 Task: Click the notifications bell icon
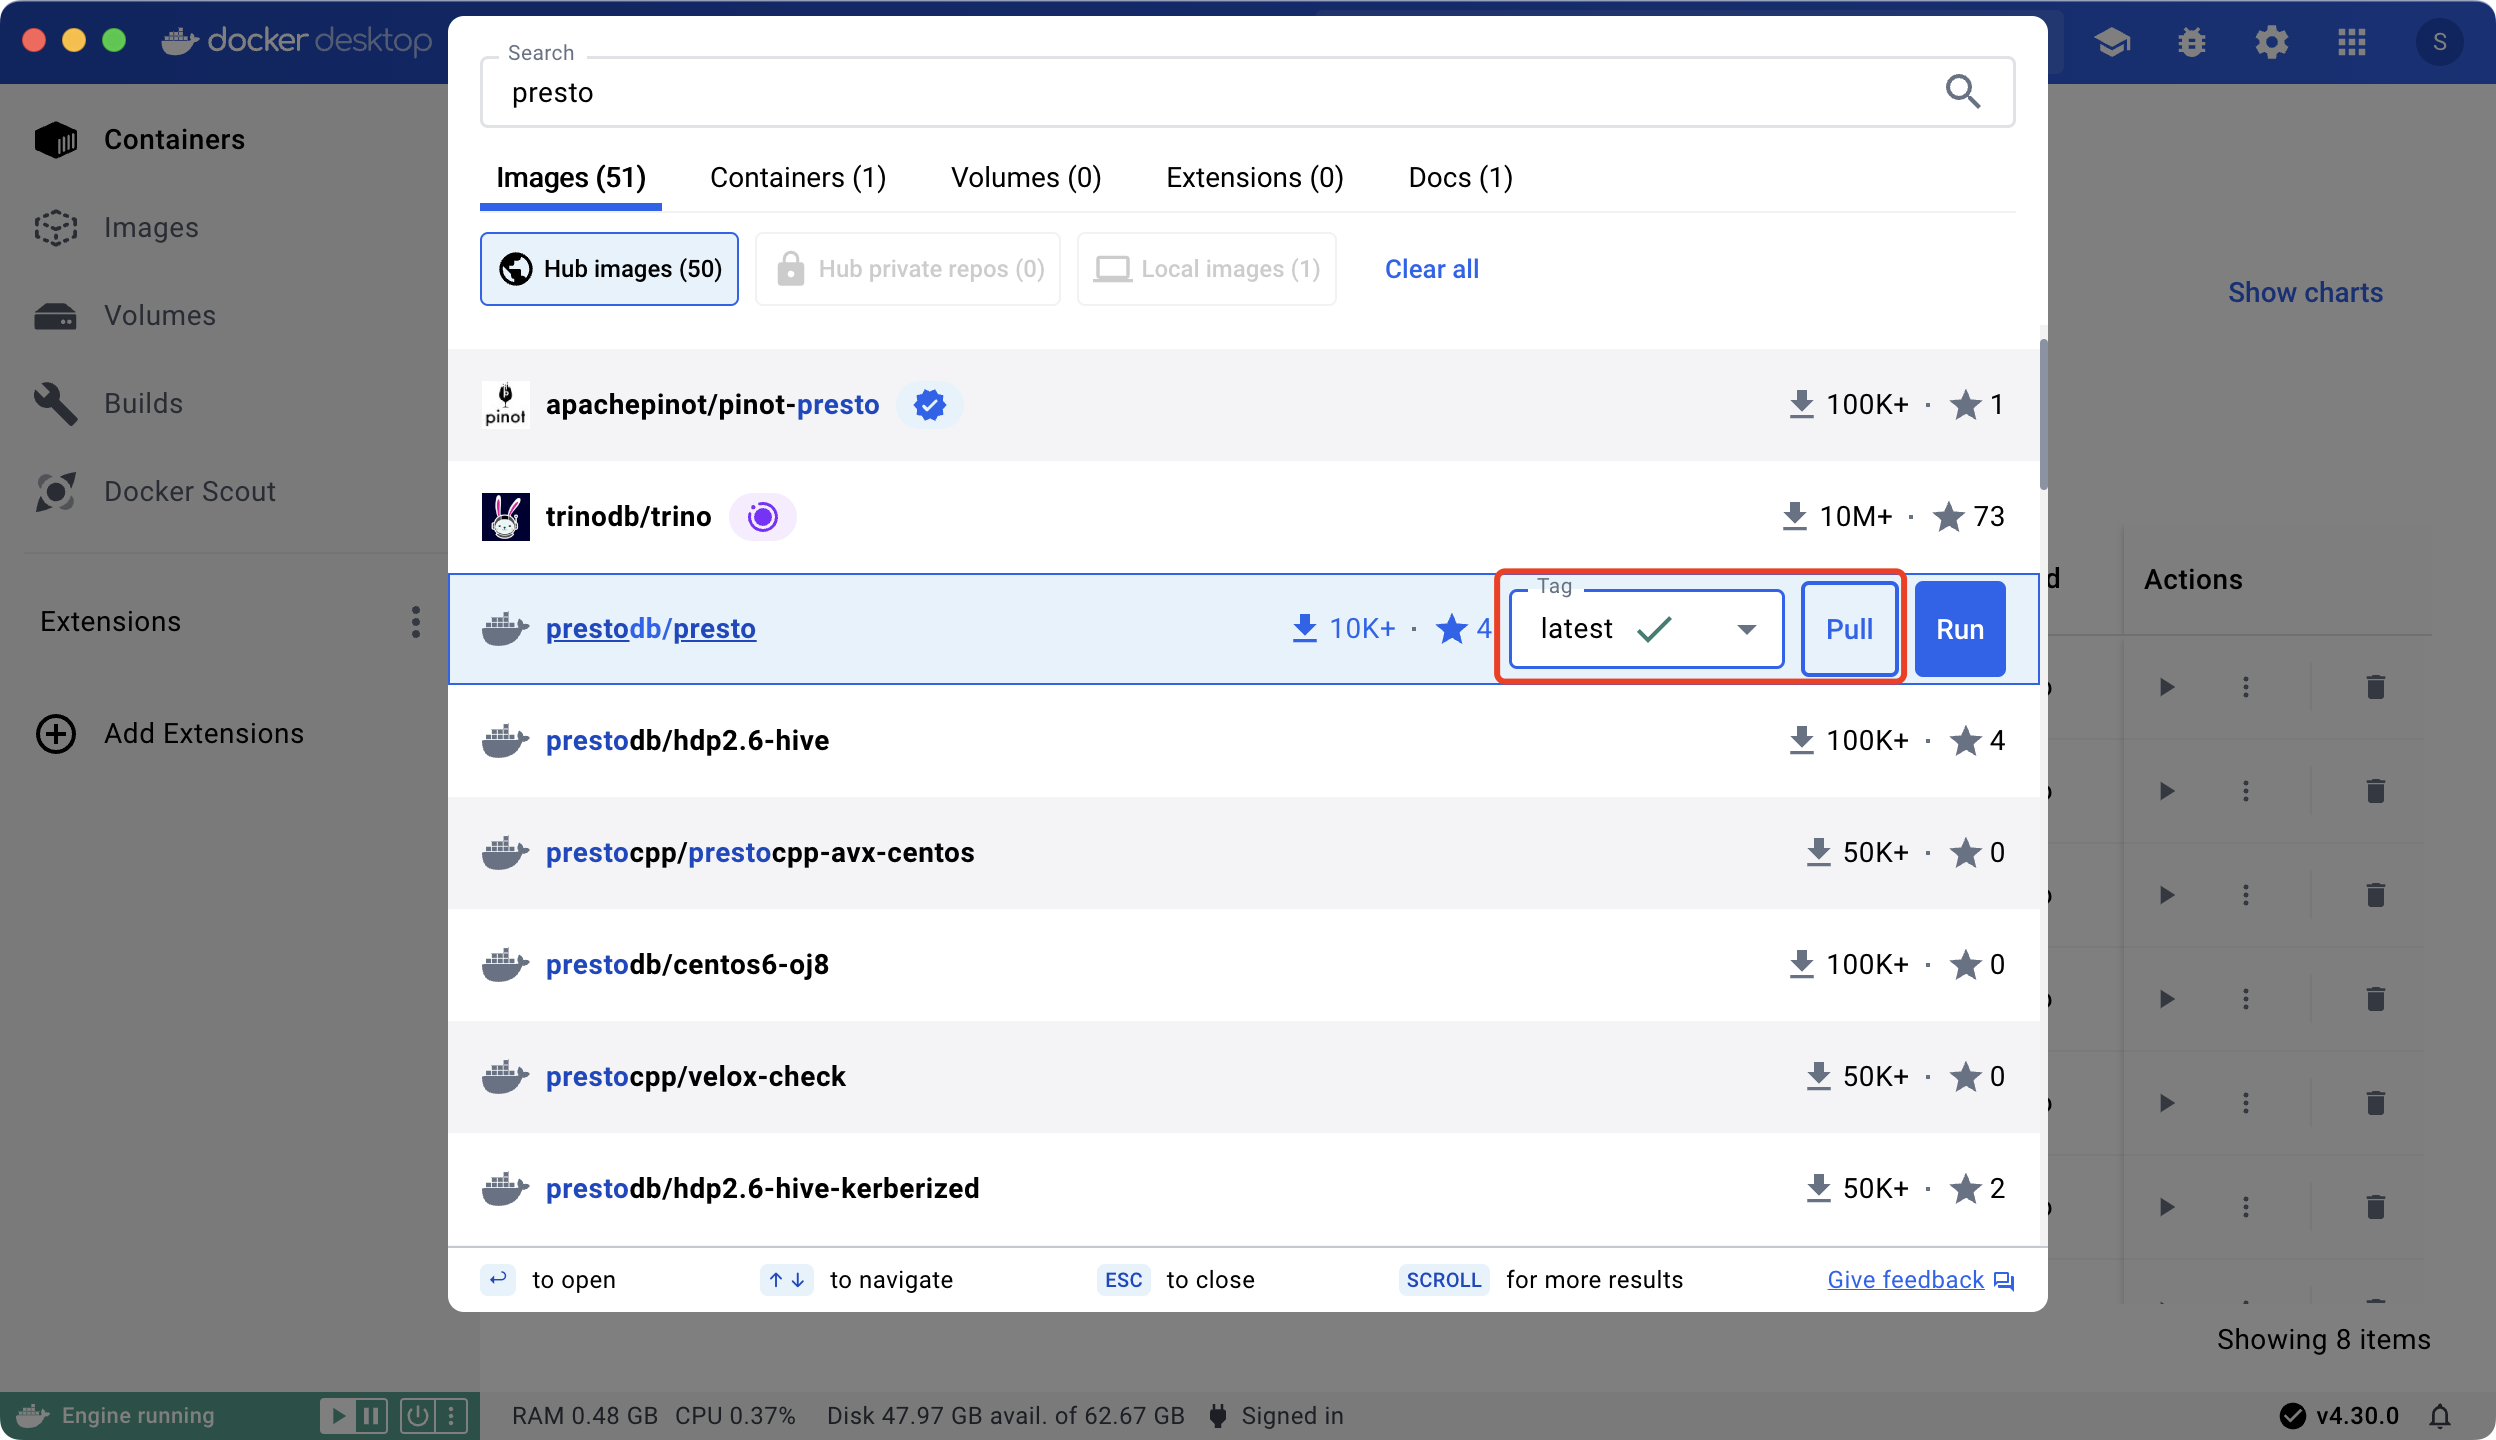tap(2440, 1416)
